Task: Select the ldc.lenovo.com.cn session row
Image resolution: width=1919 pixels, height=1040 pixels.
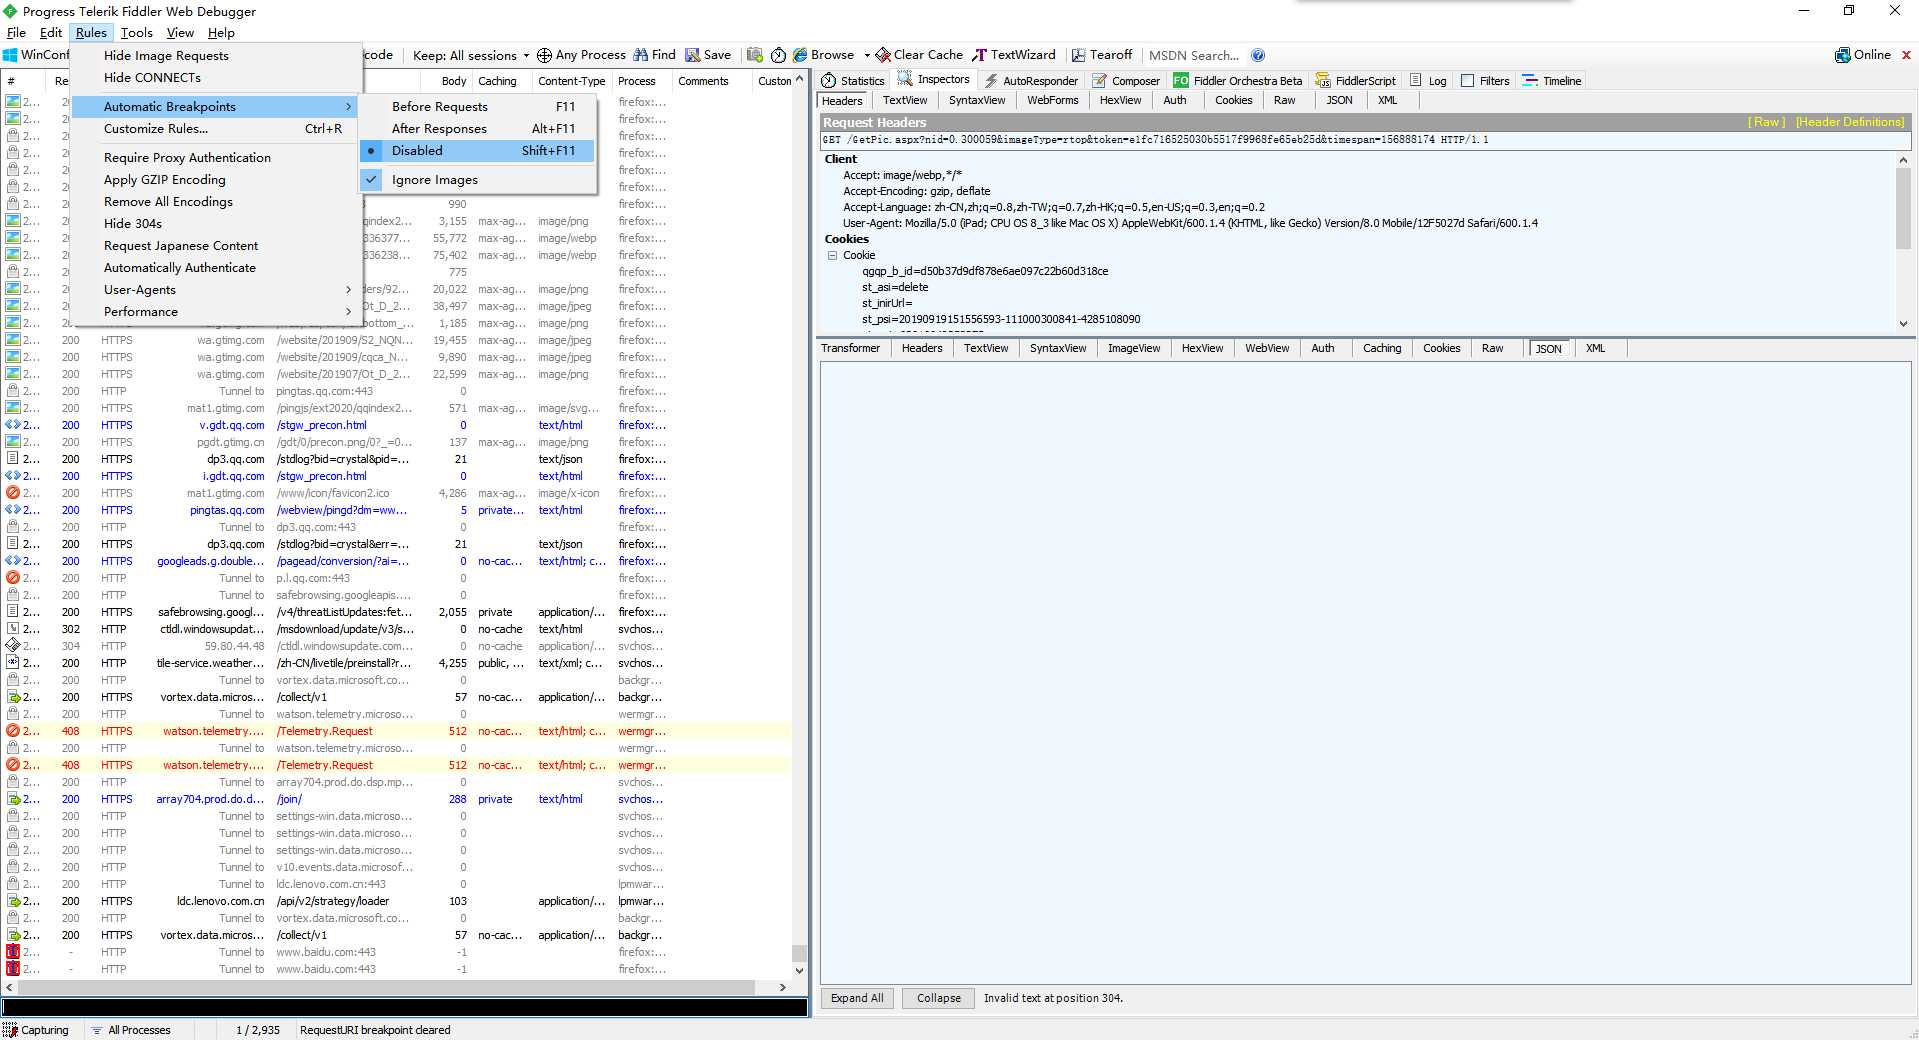Action: tap(397, 901)
